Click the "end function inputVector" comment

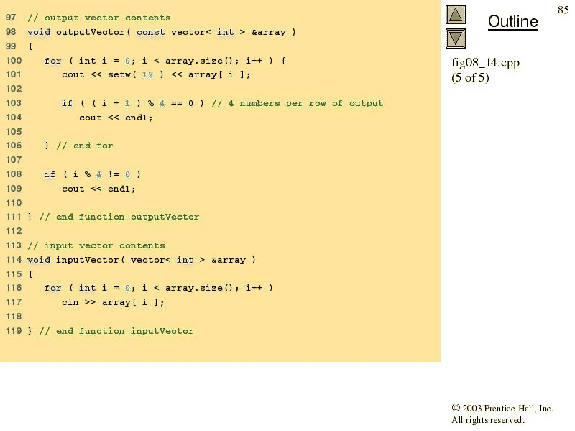pyautogui.click(x=116, y=331)
